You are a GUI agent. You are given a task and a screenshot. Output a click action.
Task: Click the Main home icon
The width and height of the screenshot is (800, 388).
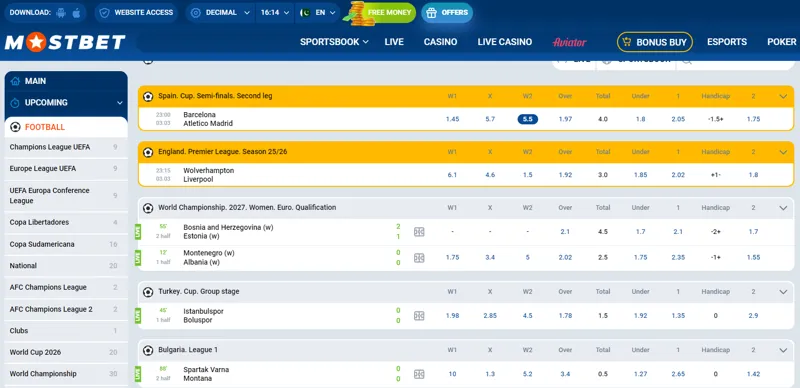click(15, 81)
